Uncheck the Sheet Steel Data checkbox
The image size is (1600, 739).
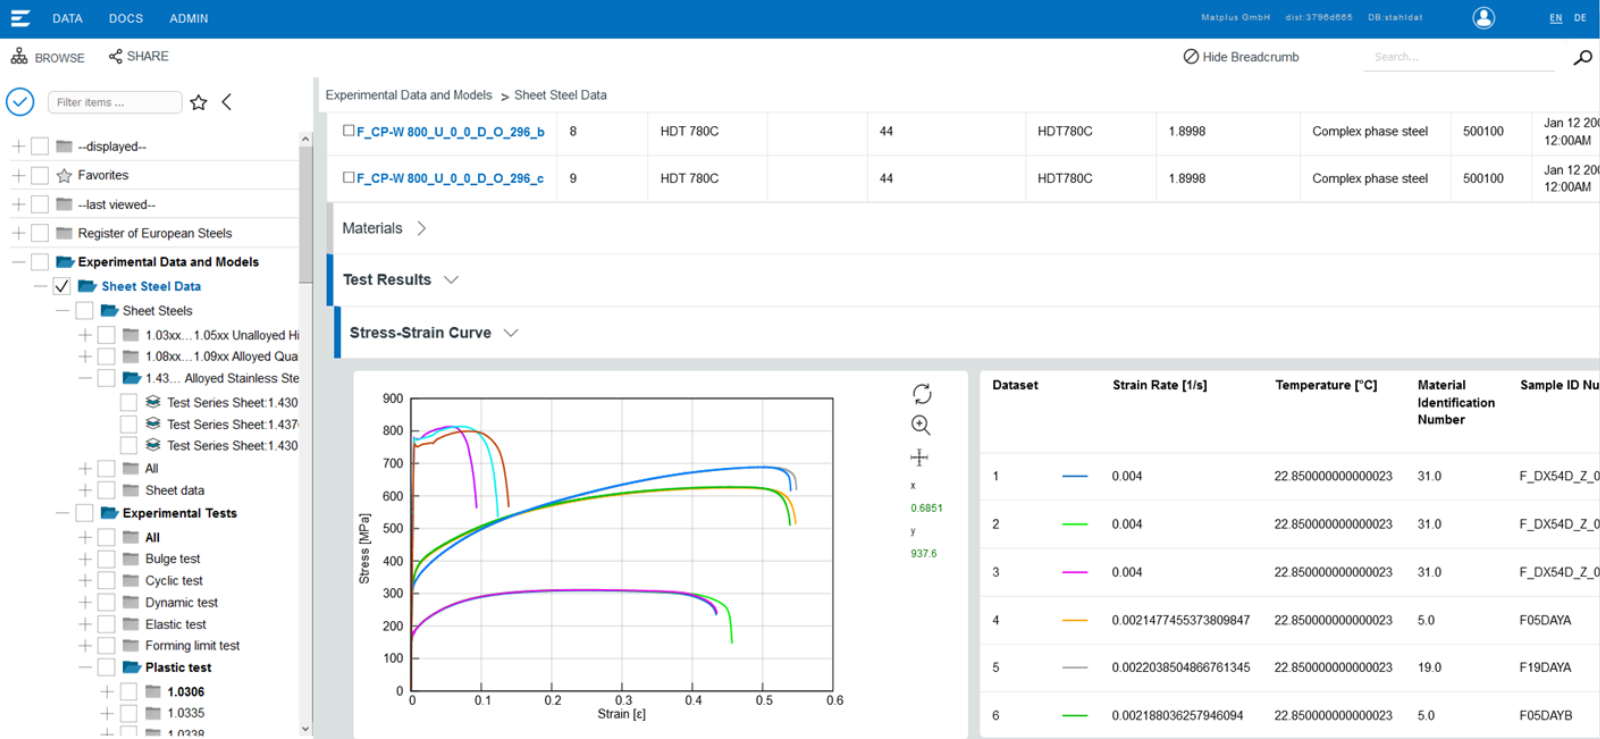coord(62,286)
